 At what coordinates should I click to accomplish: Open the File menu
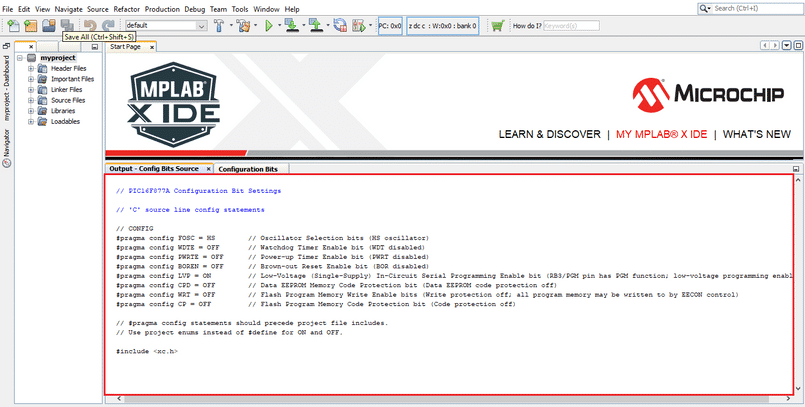[8, 9]
